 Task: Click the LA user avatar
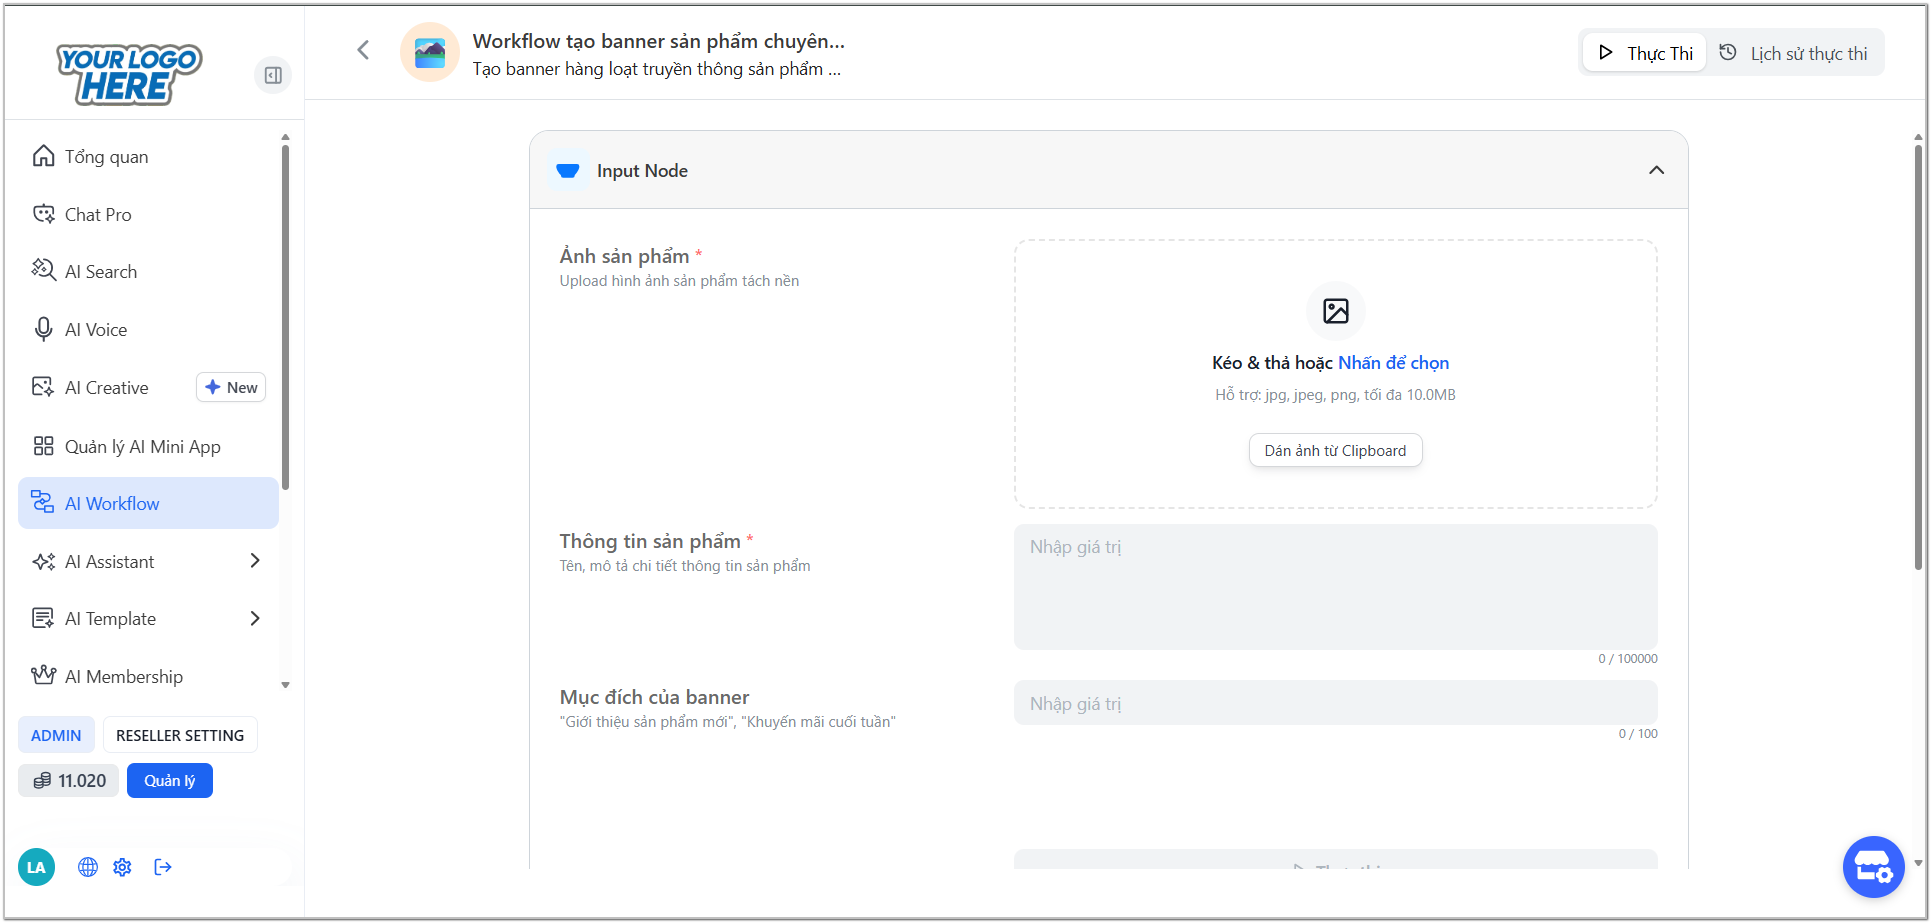point(36,867)
